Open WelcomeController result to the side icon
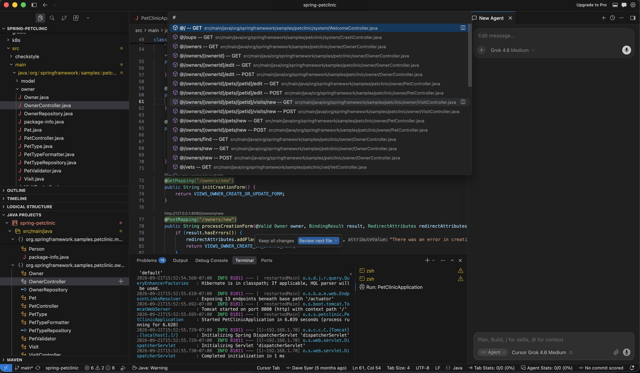The image size is (640, 373). point(463,28)
